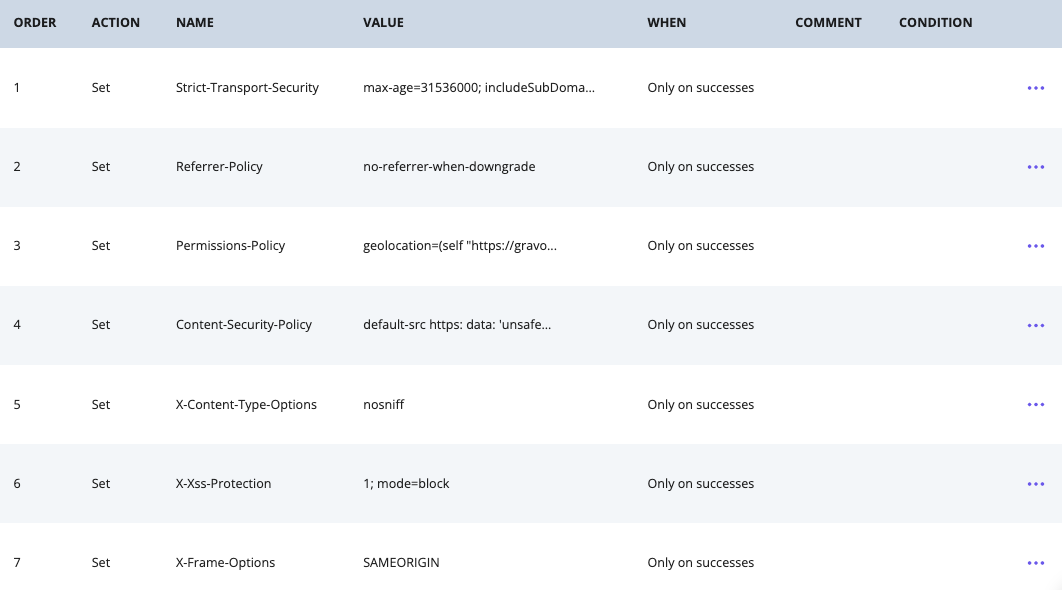Viewport: 1062px width, 590px height.
Task: Open the more actions menu for Content-Security-Policy
Action: pos(1036,325)
